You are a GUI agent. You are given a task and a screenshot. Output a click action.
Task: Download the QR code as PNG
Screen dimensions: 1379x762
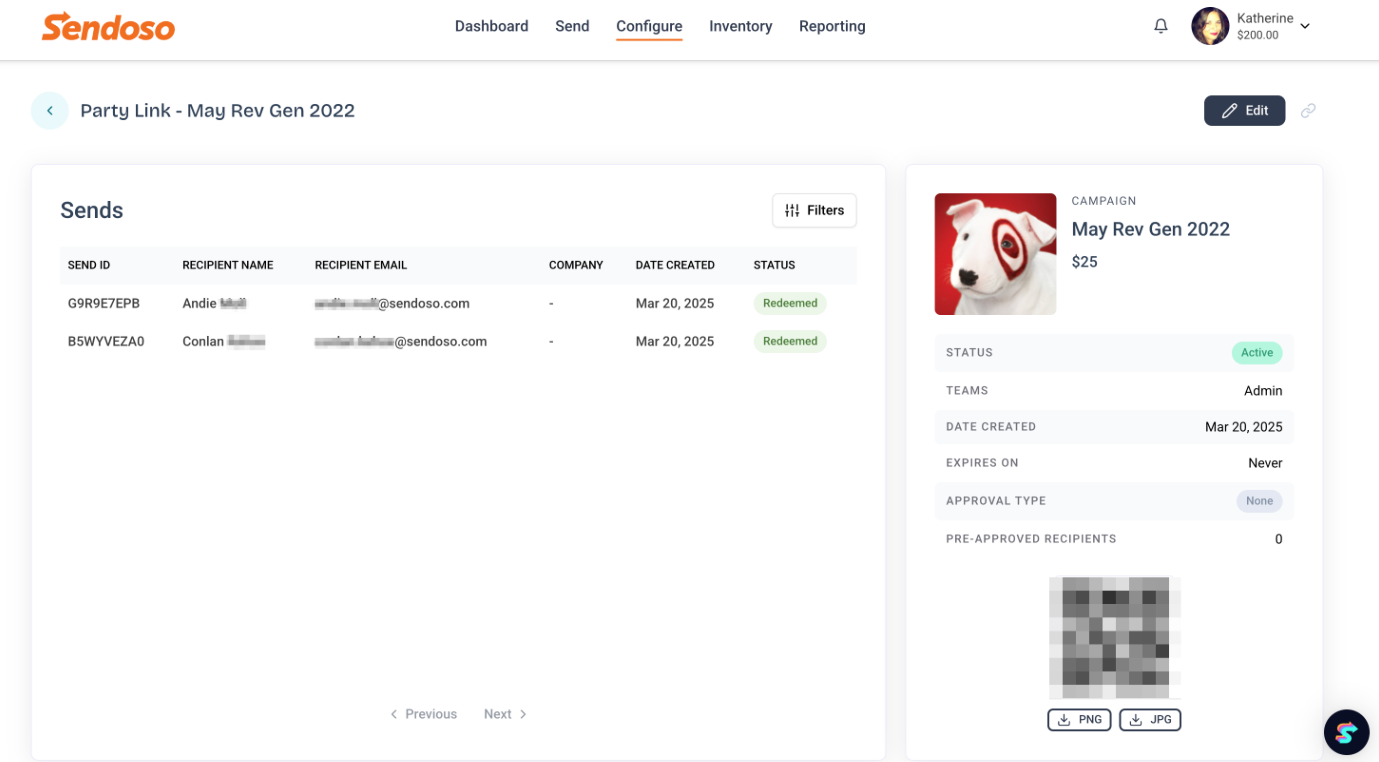(x=1079, y=720)
